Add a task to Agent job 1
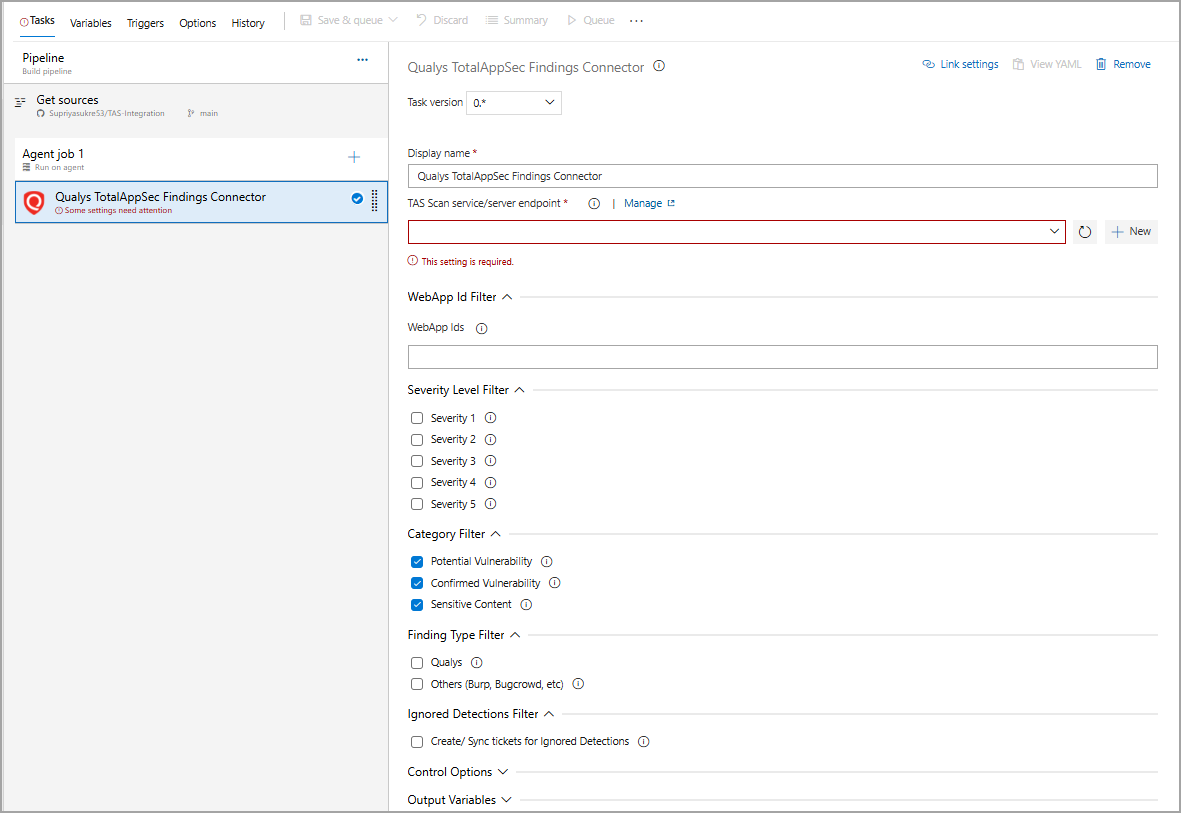Screen dimensions: 1181x813 (x=354, y=157)
